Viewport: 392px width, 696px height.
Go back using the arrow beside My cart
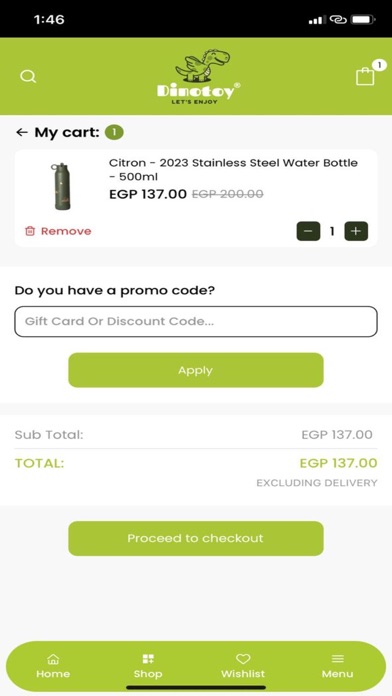coord(21,132)
